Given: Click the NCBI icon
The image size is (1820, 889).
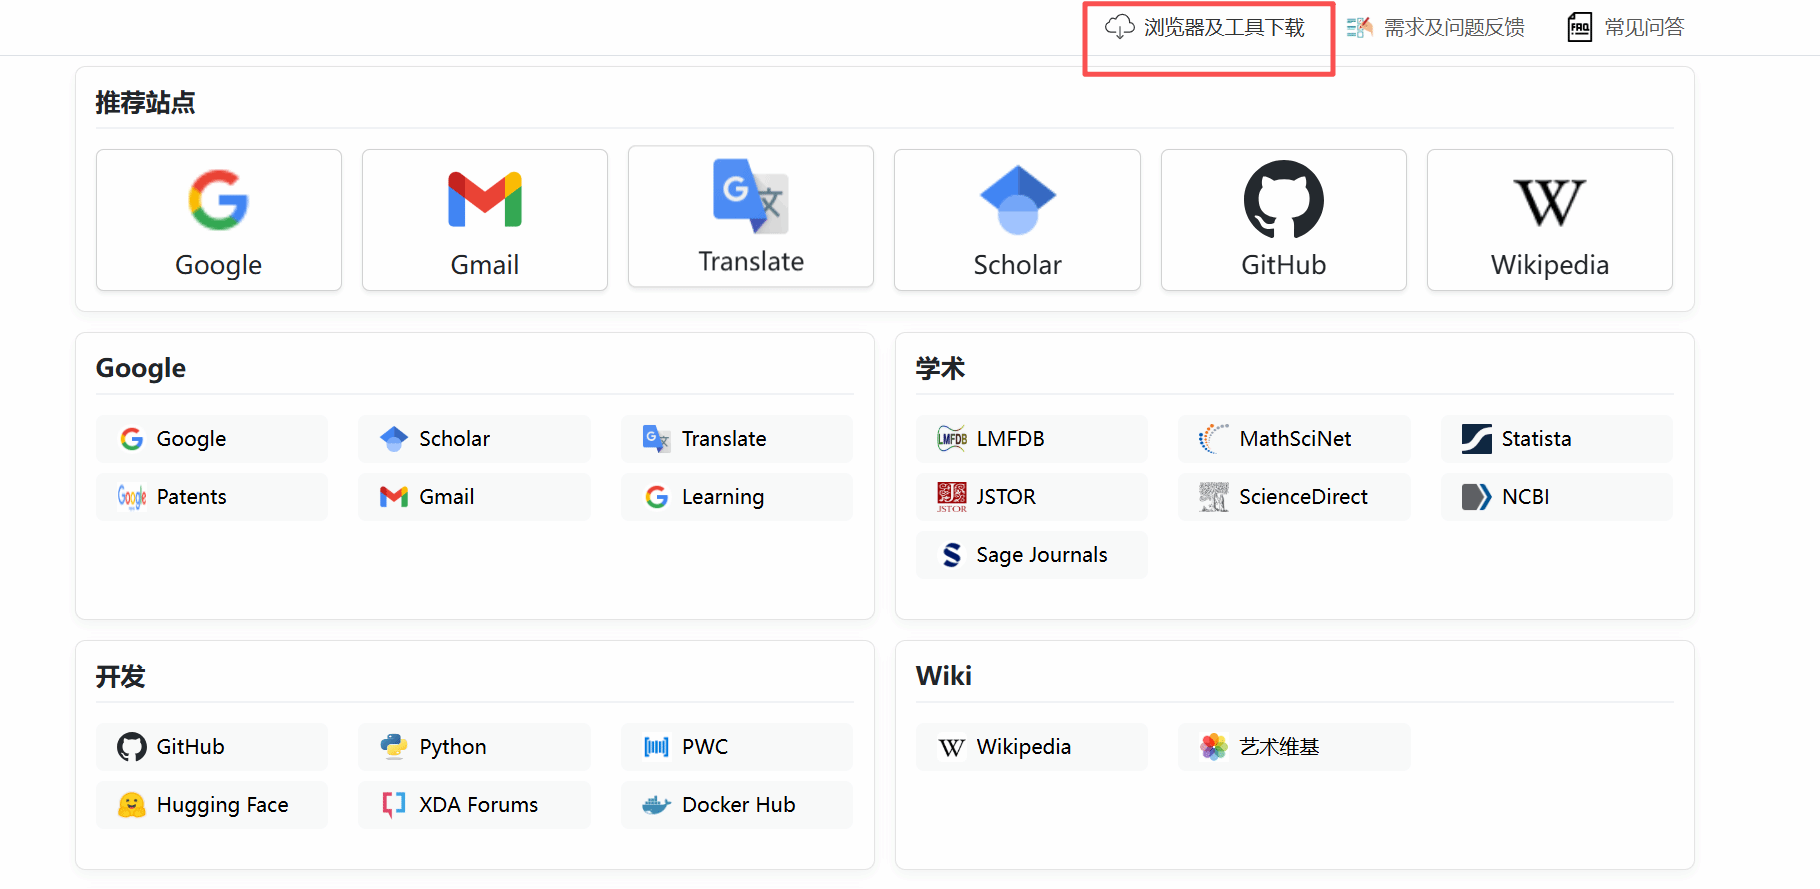Looking at the screenshot, I should 1477,497.
